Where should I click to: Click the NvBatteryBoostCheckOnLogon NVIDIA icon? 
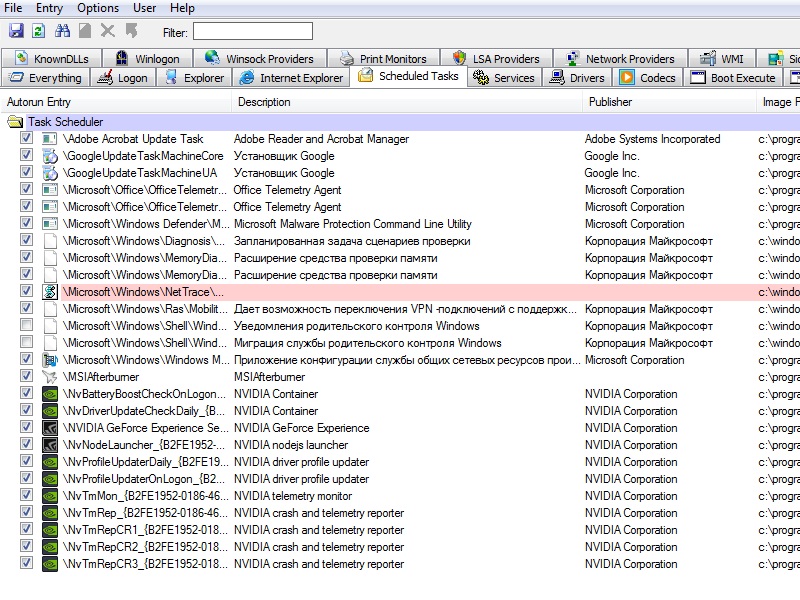[49, 394]
